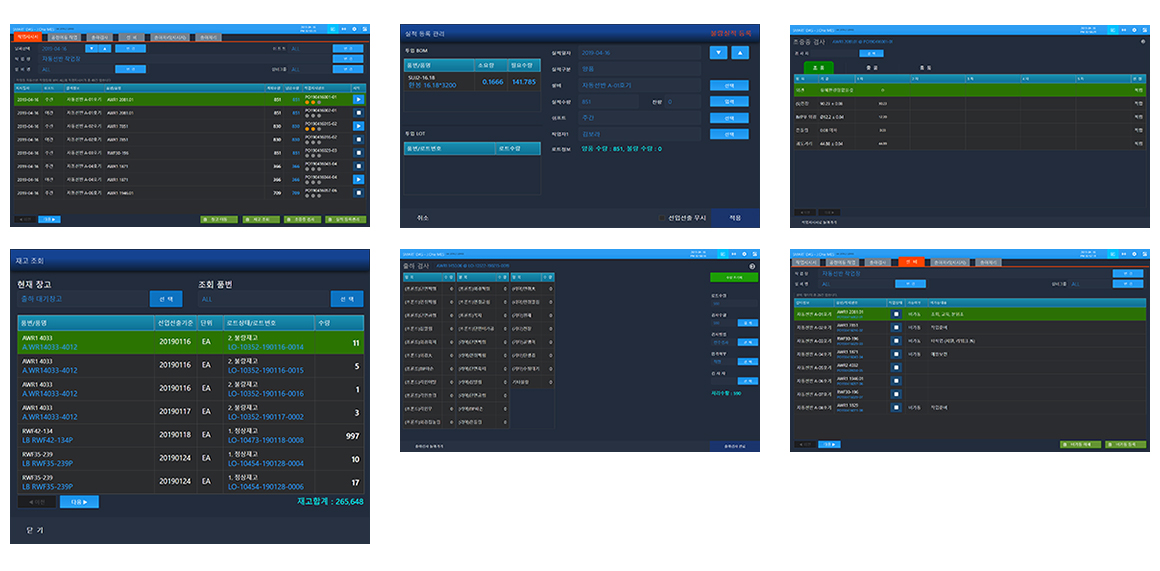This screenshot has height=571, width=1160.
Task: Click the date-up arrow in 실적 등록 관리
Action: (x=740, y=52)
